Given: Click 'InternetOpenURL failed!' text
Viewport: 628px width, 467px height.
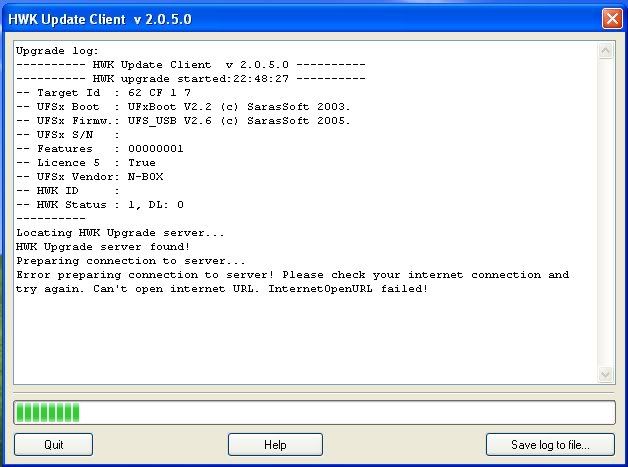Looking at the screenshot, I should 348,289.
